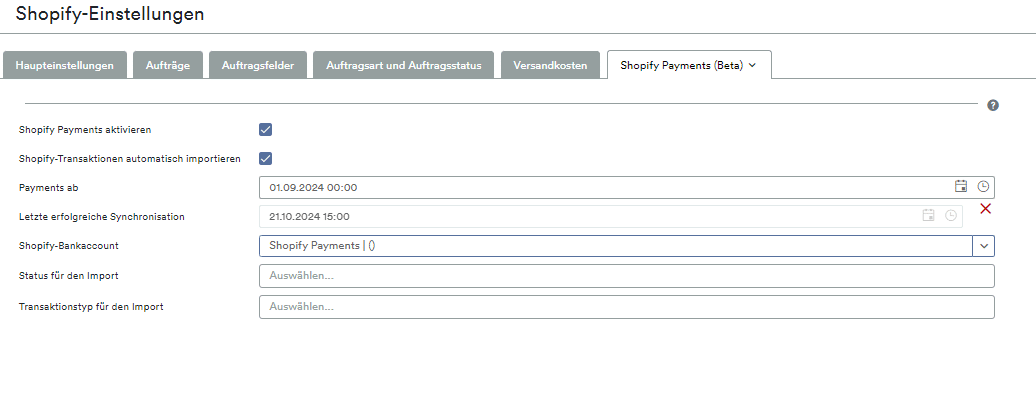1036x399 pixels.
Task: Click label Transaktionstyp für den Import
Action: (x=91, y=307)
